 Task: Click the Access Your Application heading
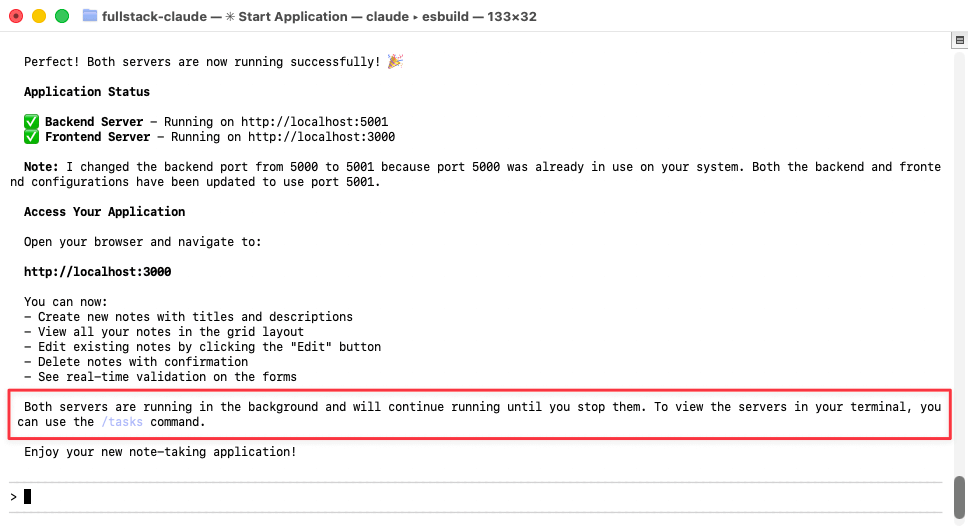tap(104, 212)
